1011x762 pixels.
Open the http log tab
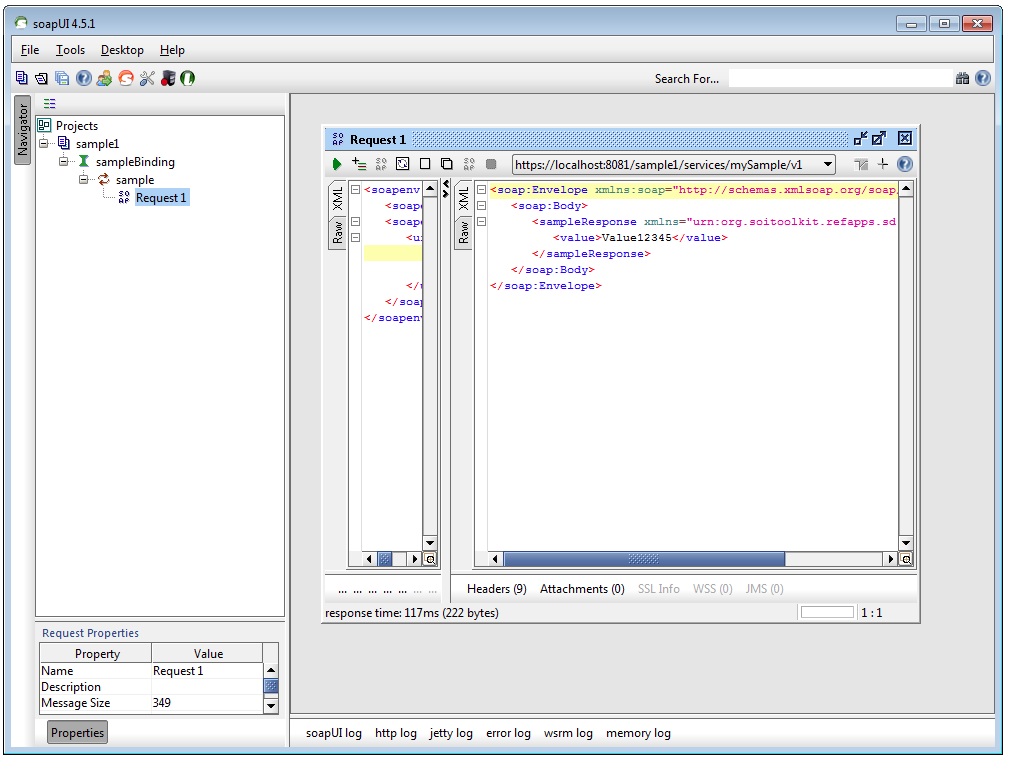pyautogui.click(x=396, y=733)
